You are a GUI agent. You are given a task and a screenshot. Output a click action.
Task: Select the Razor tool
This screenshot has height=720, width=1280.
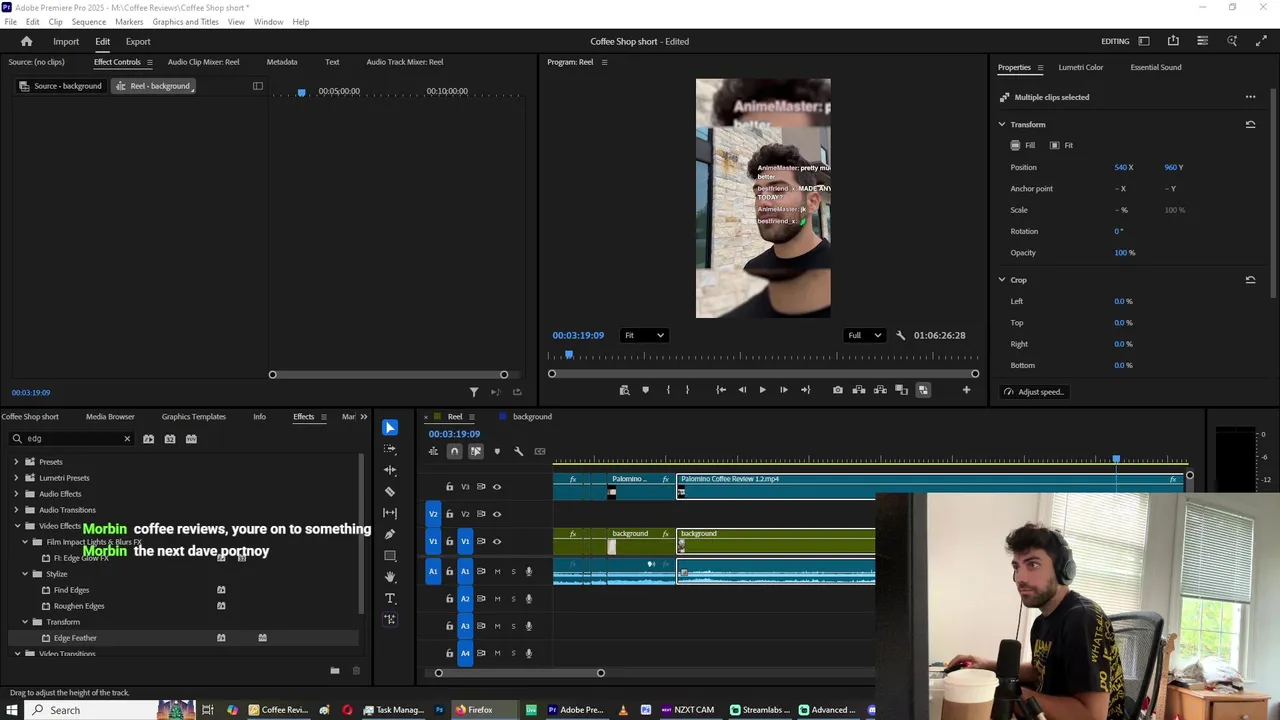tap(390, 492)
